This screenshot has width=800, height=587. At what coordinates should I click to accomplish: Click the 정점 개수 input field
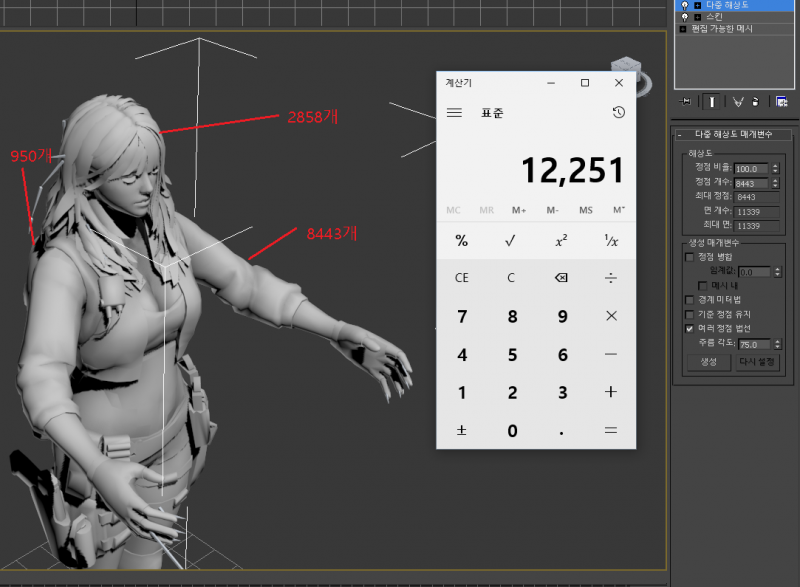click(751, 183)
